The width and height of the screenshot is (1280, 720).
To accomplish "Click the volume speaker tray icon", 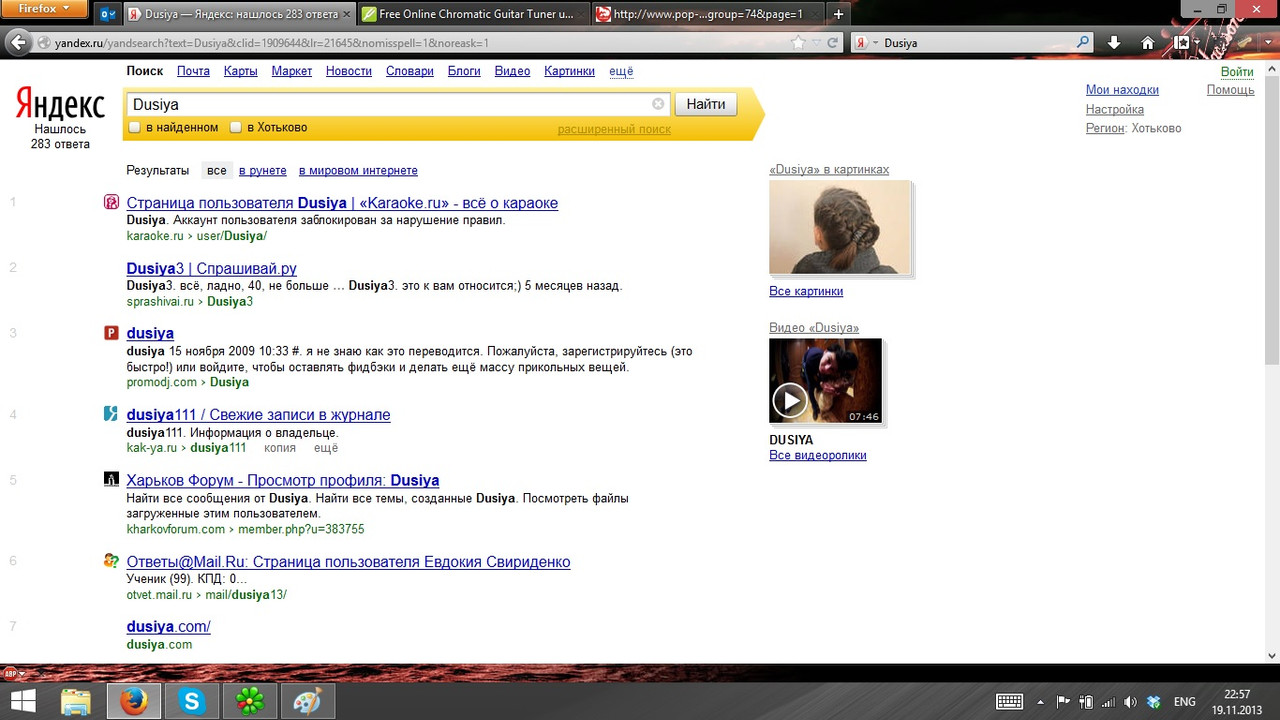I will [x=1130, y=701].
